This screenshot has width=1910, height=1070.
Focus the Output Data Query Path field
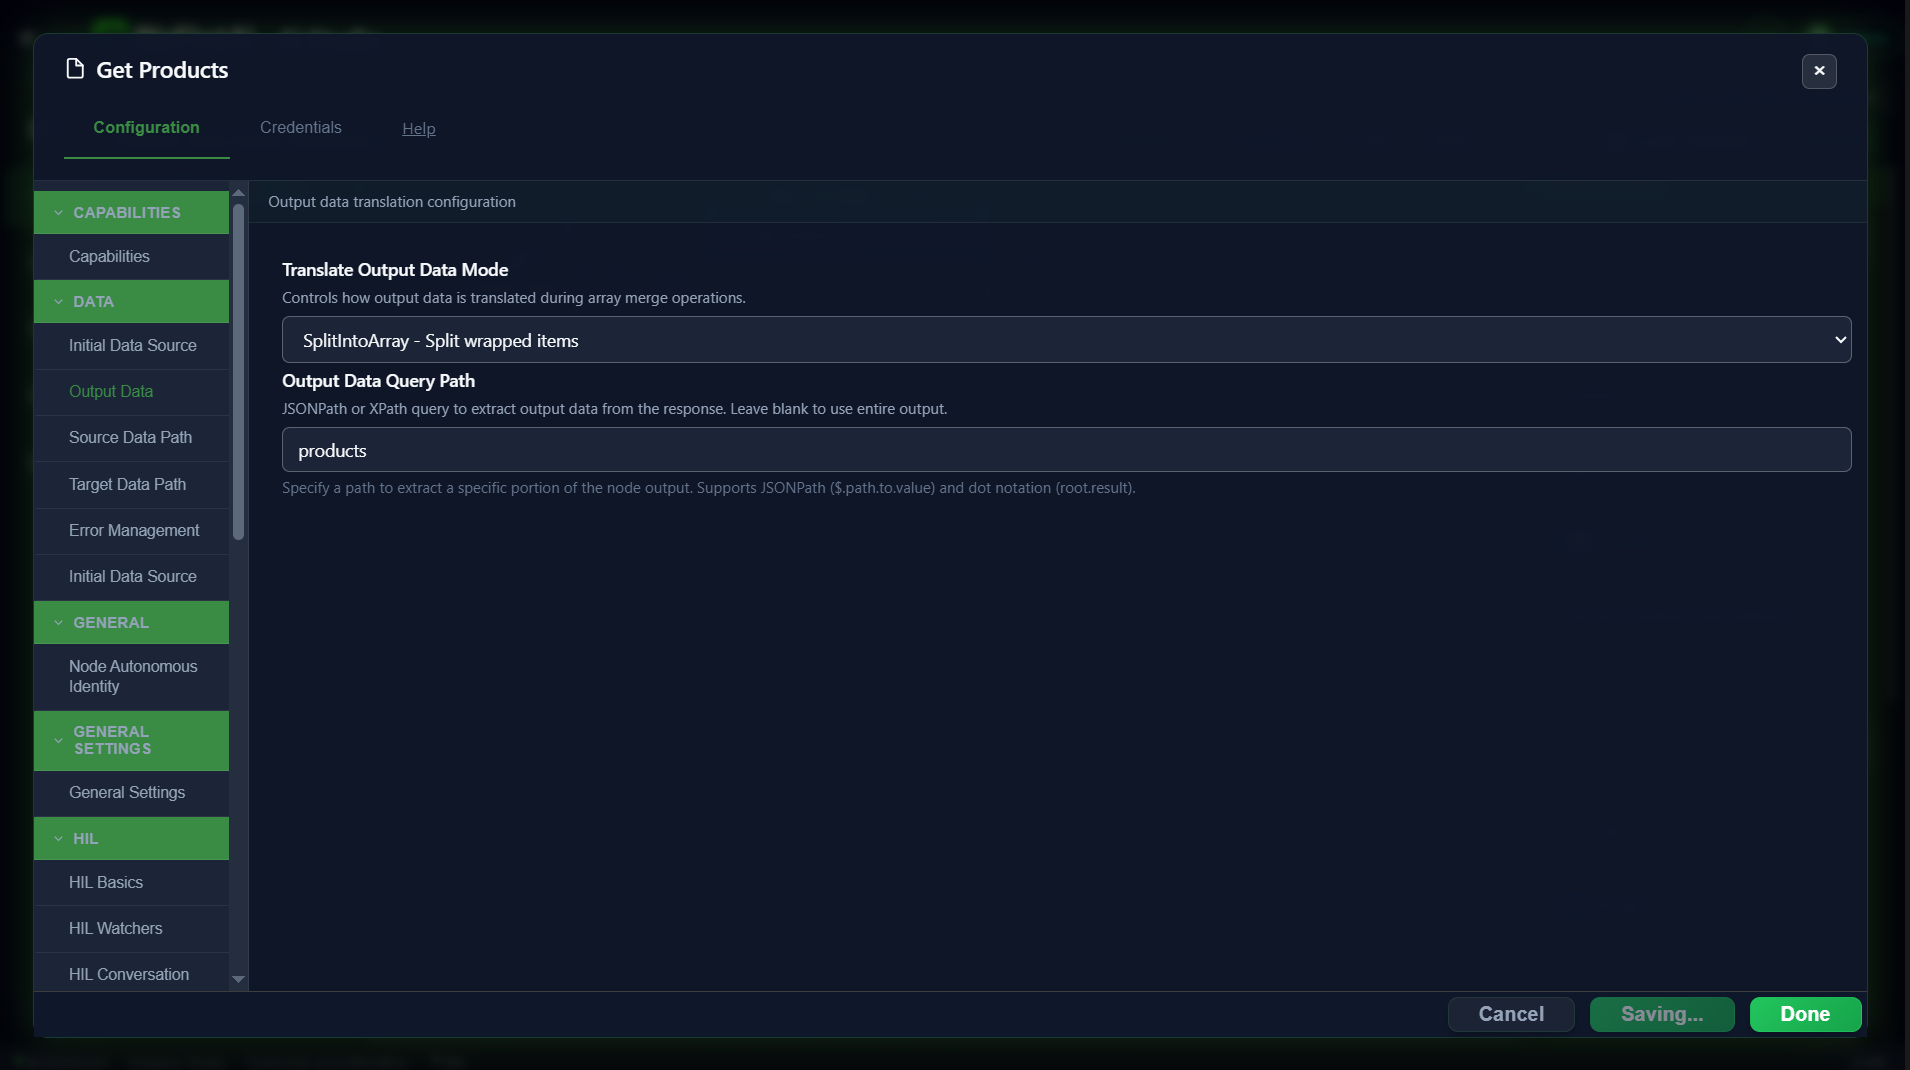click(1066, 450)
